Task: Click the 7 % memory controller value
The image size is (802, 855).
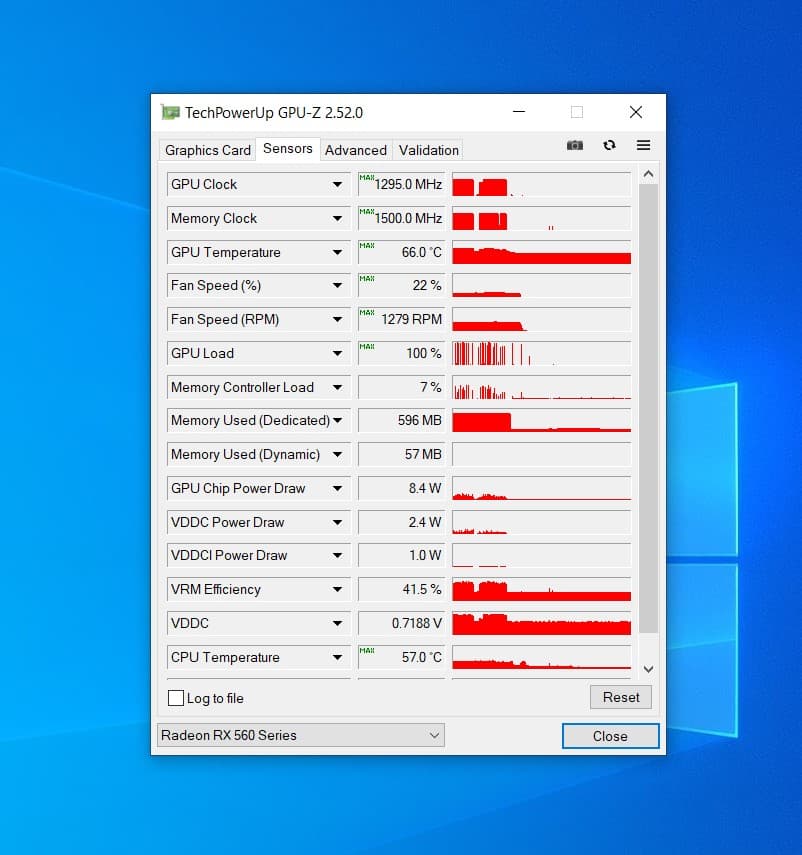Action: coord(402,387)
